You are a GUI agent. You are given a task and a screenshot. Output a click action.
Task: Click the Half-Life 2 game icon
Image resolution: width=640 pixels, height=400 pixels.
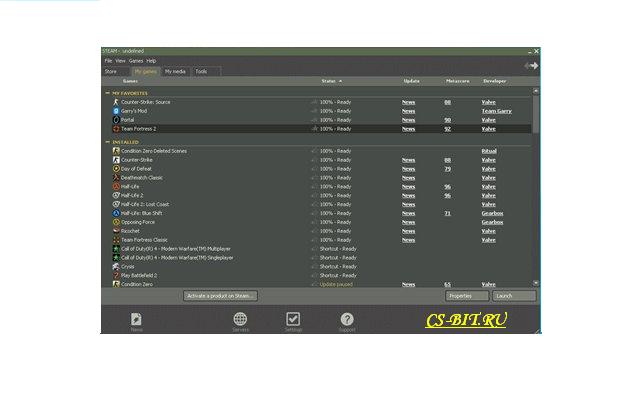(x=116, y=196)
